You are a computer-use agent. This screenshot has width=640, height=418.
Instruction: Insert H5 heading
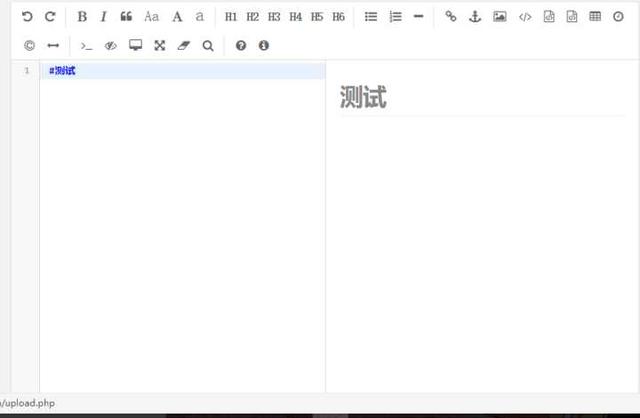pos(317,17)
